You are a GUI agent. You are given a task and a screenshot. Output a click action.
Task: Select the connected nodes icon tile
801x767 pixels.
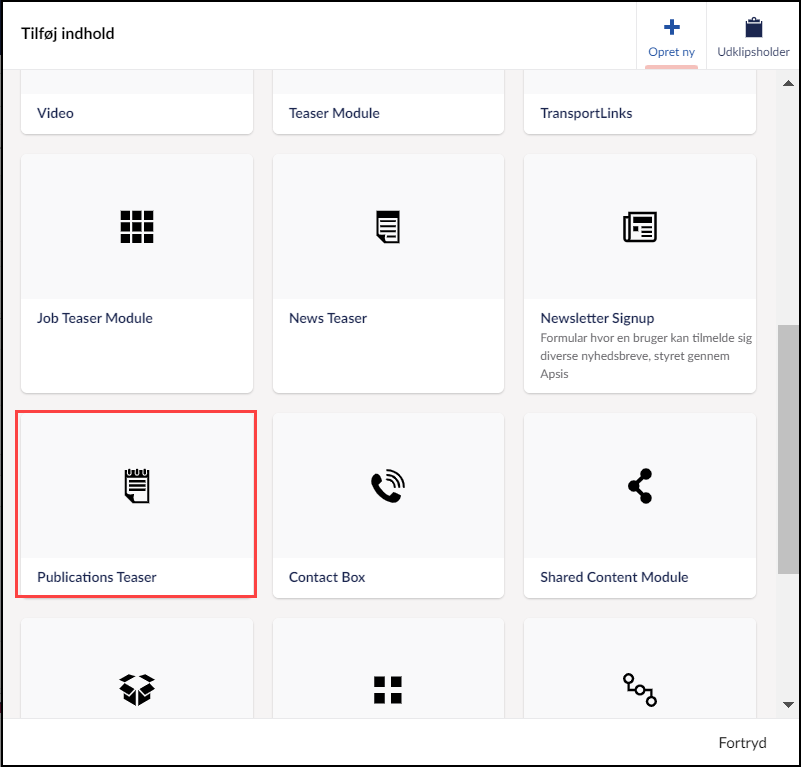point(640,689)
